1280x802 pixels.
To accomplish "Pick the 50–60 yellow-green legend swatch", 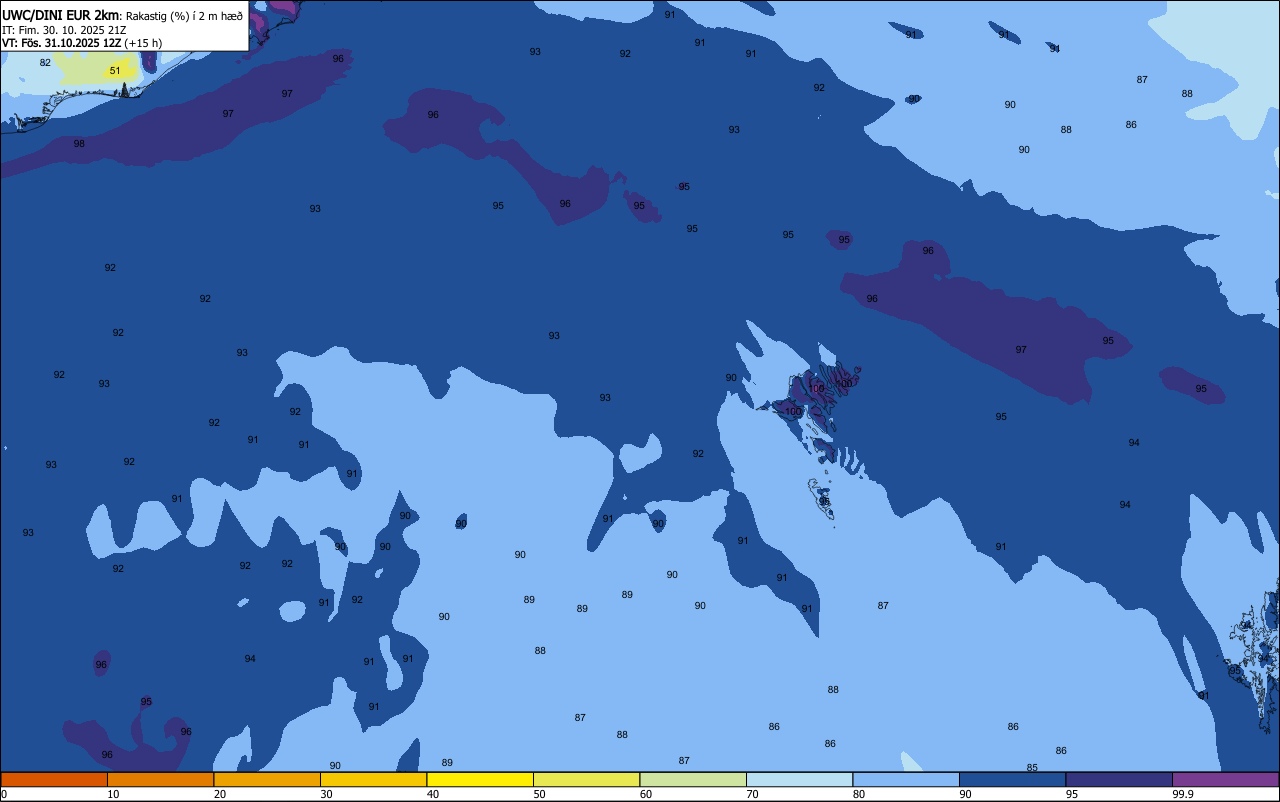I will tap(586, 779).
